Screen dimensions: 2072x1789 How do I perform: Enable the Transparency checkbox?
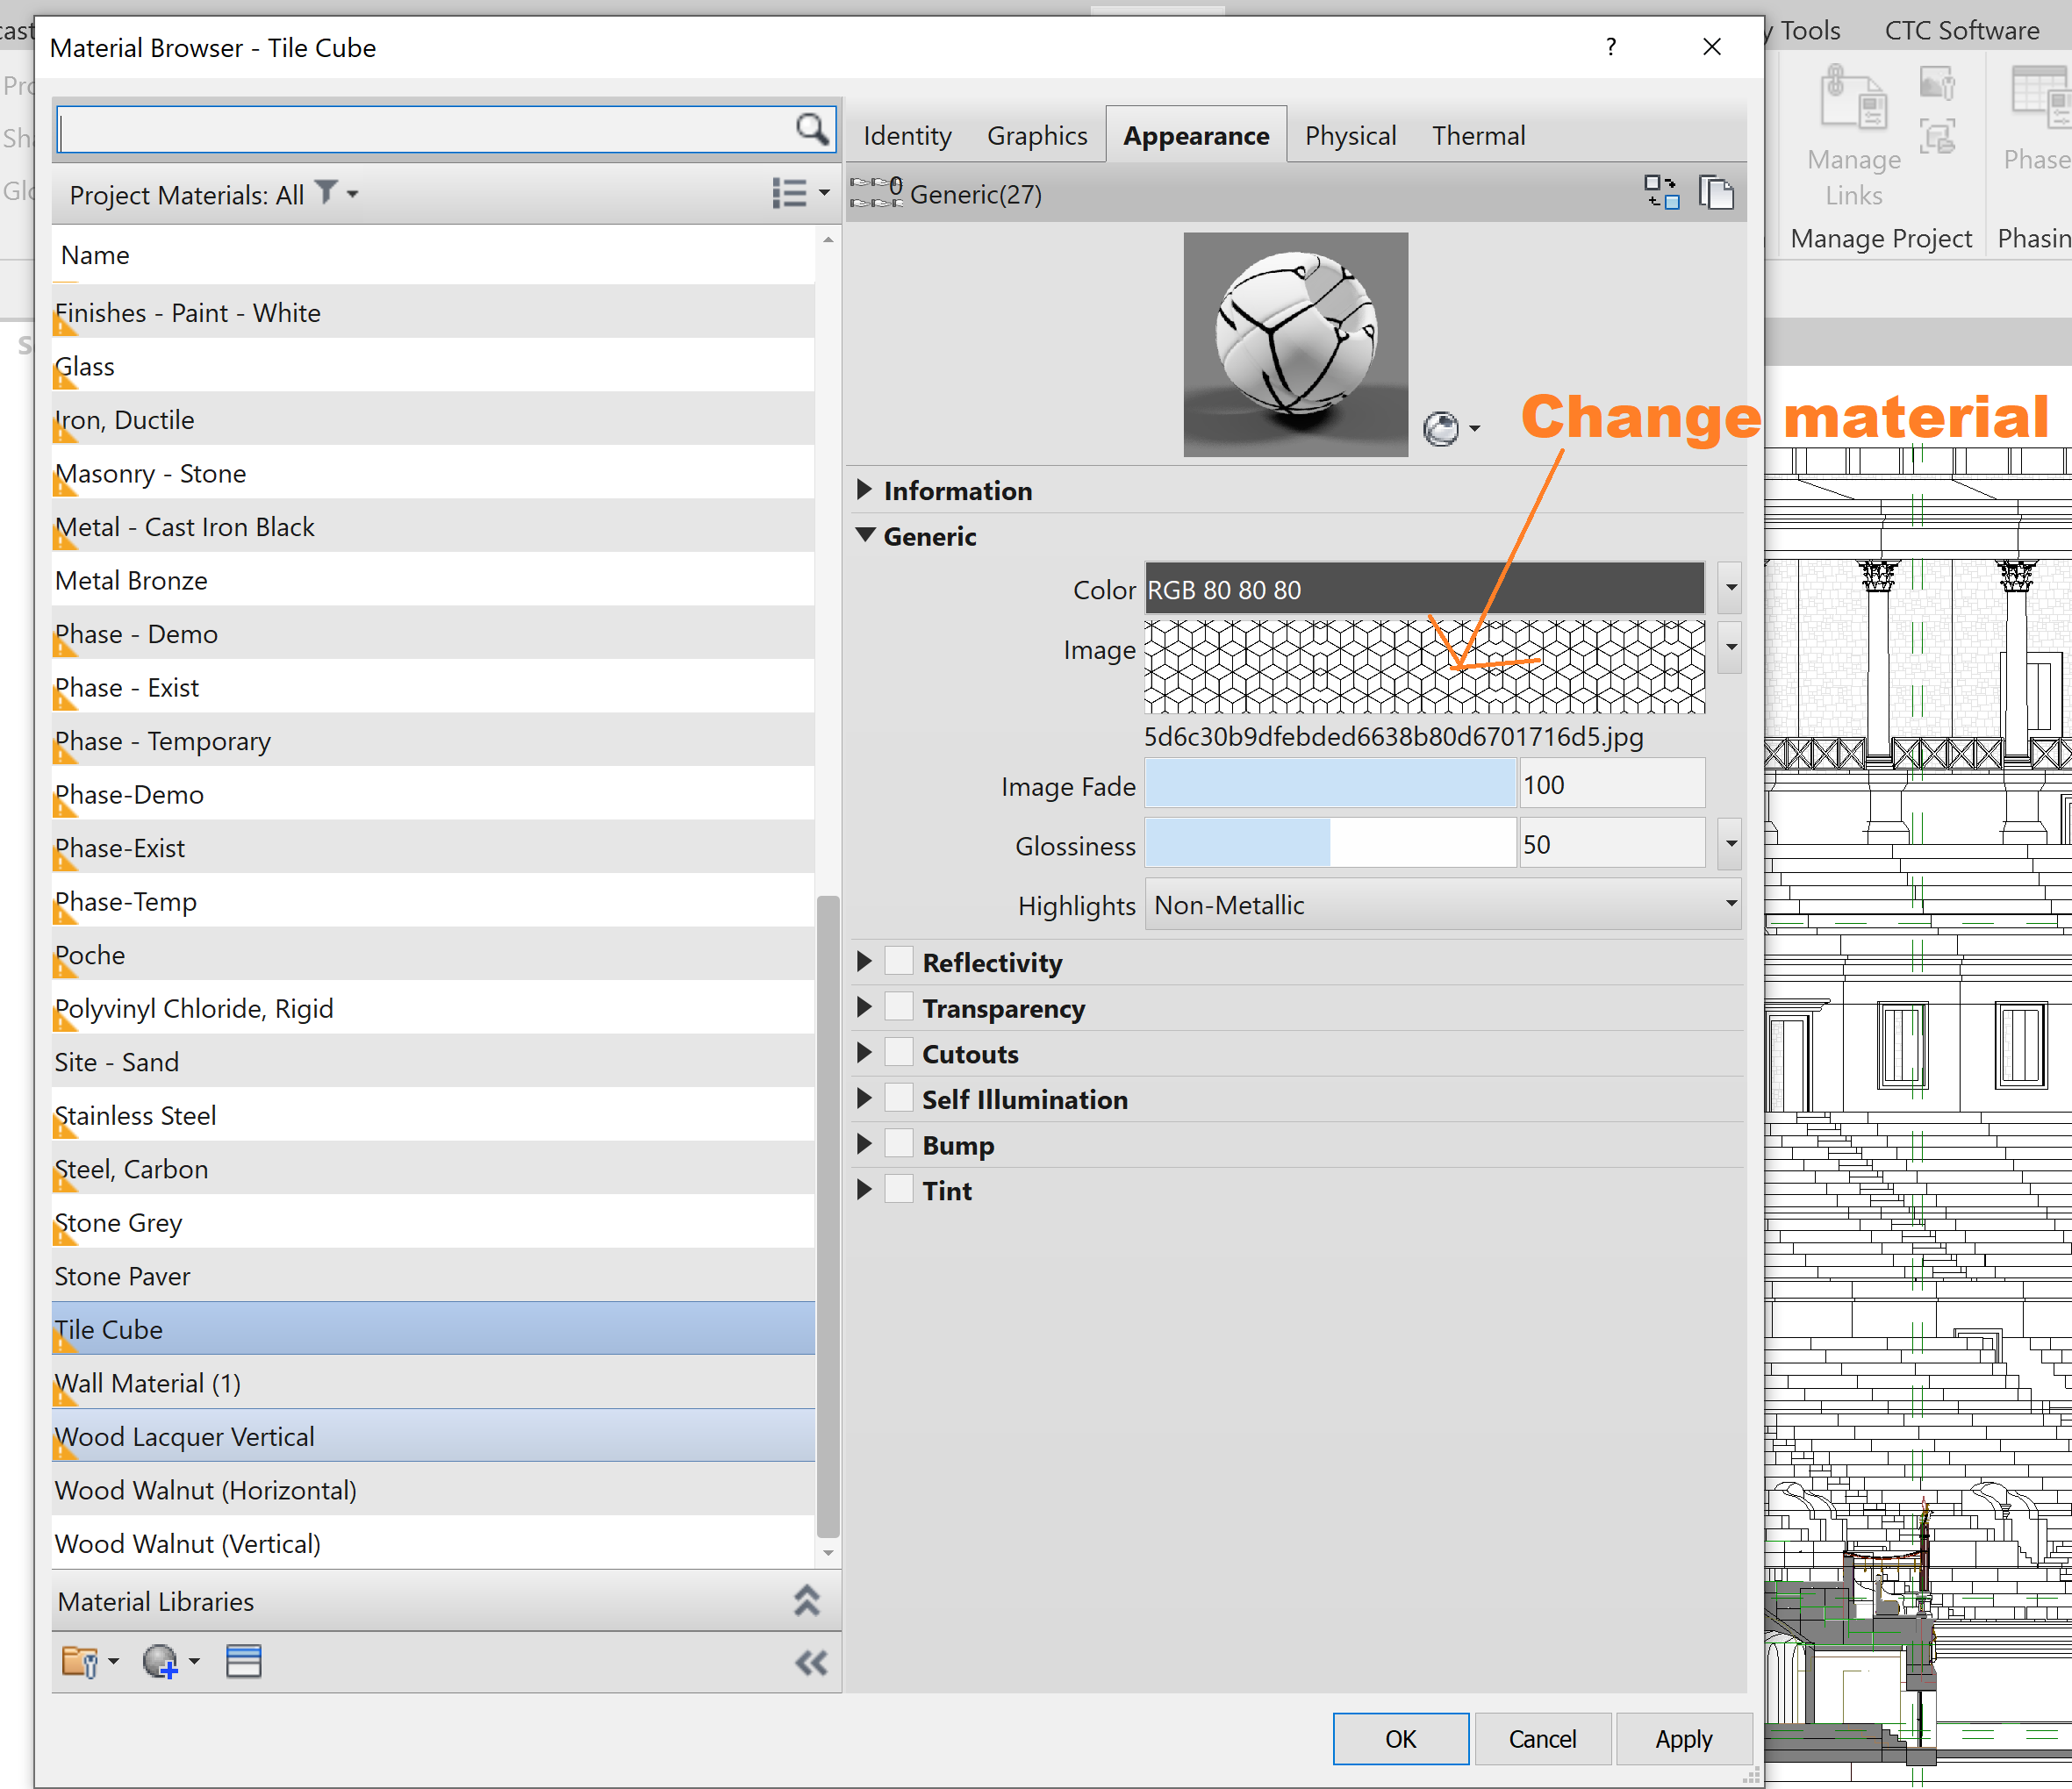(898, 1006)
